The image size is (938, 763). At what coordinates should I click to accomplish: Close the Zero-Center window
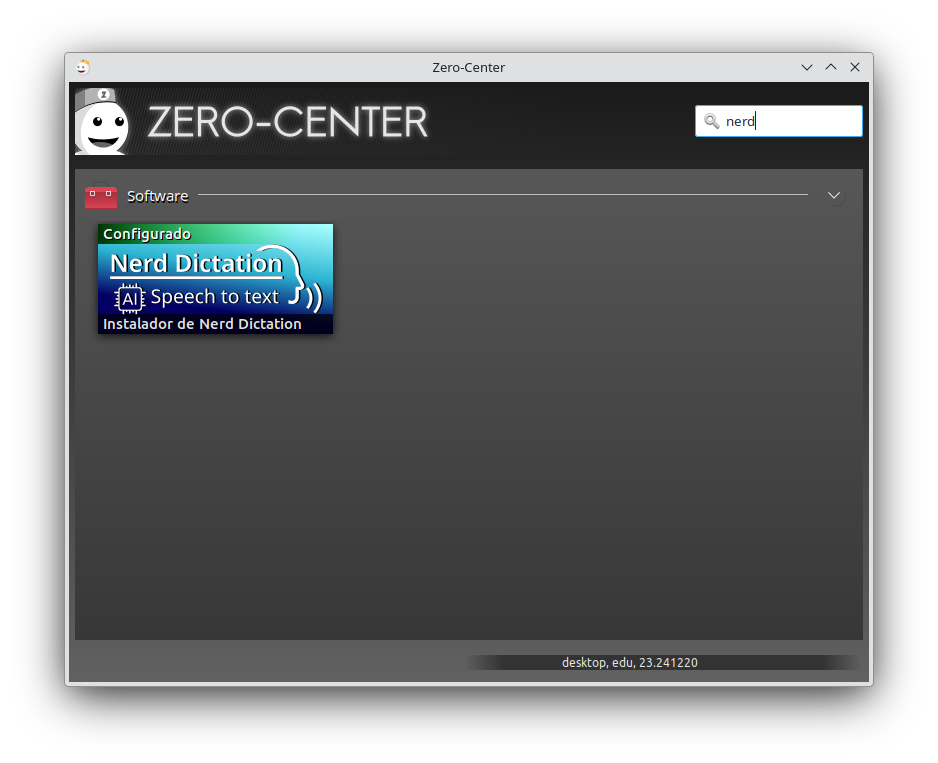click(855, 67)
